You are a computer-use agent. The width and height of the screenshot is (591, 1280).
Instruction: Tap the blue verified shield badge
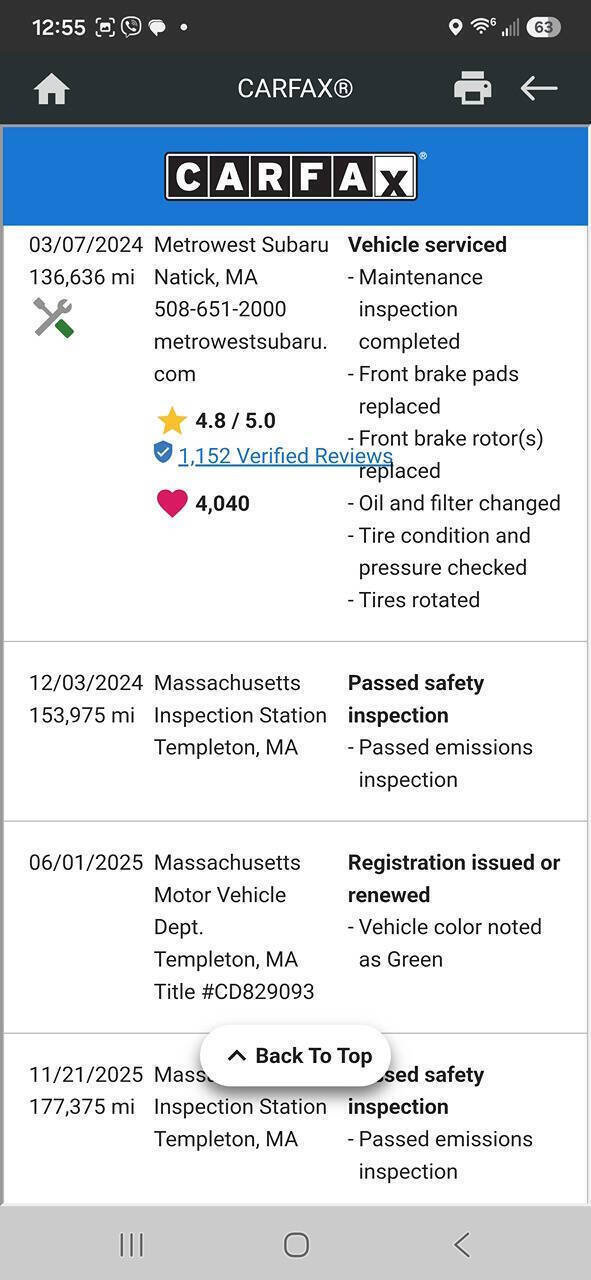(x=163, y=453)
